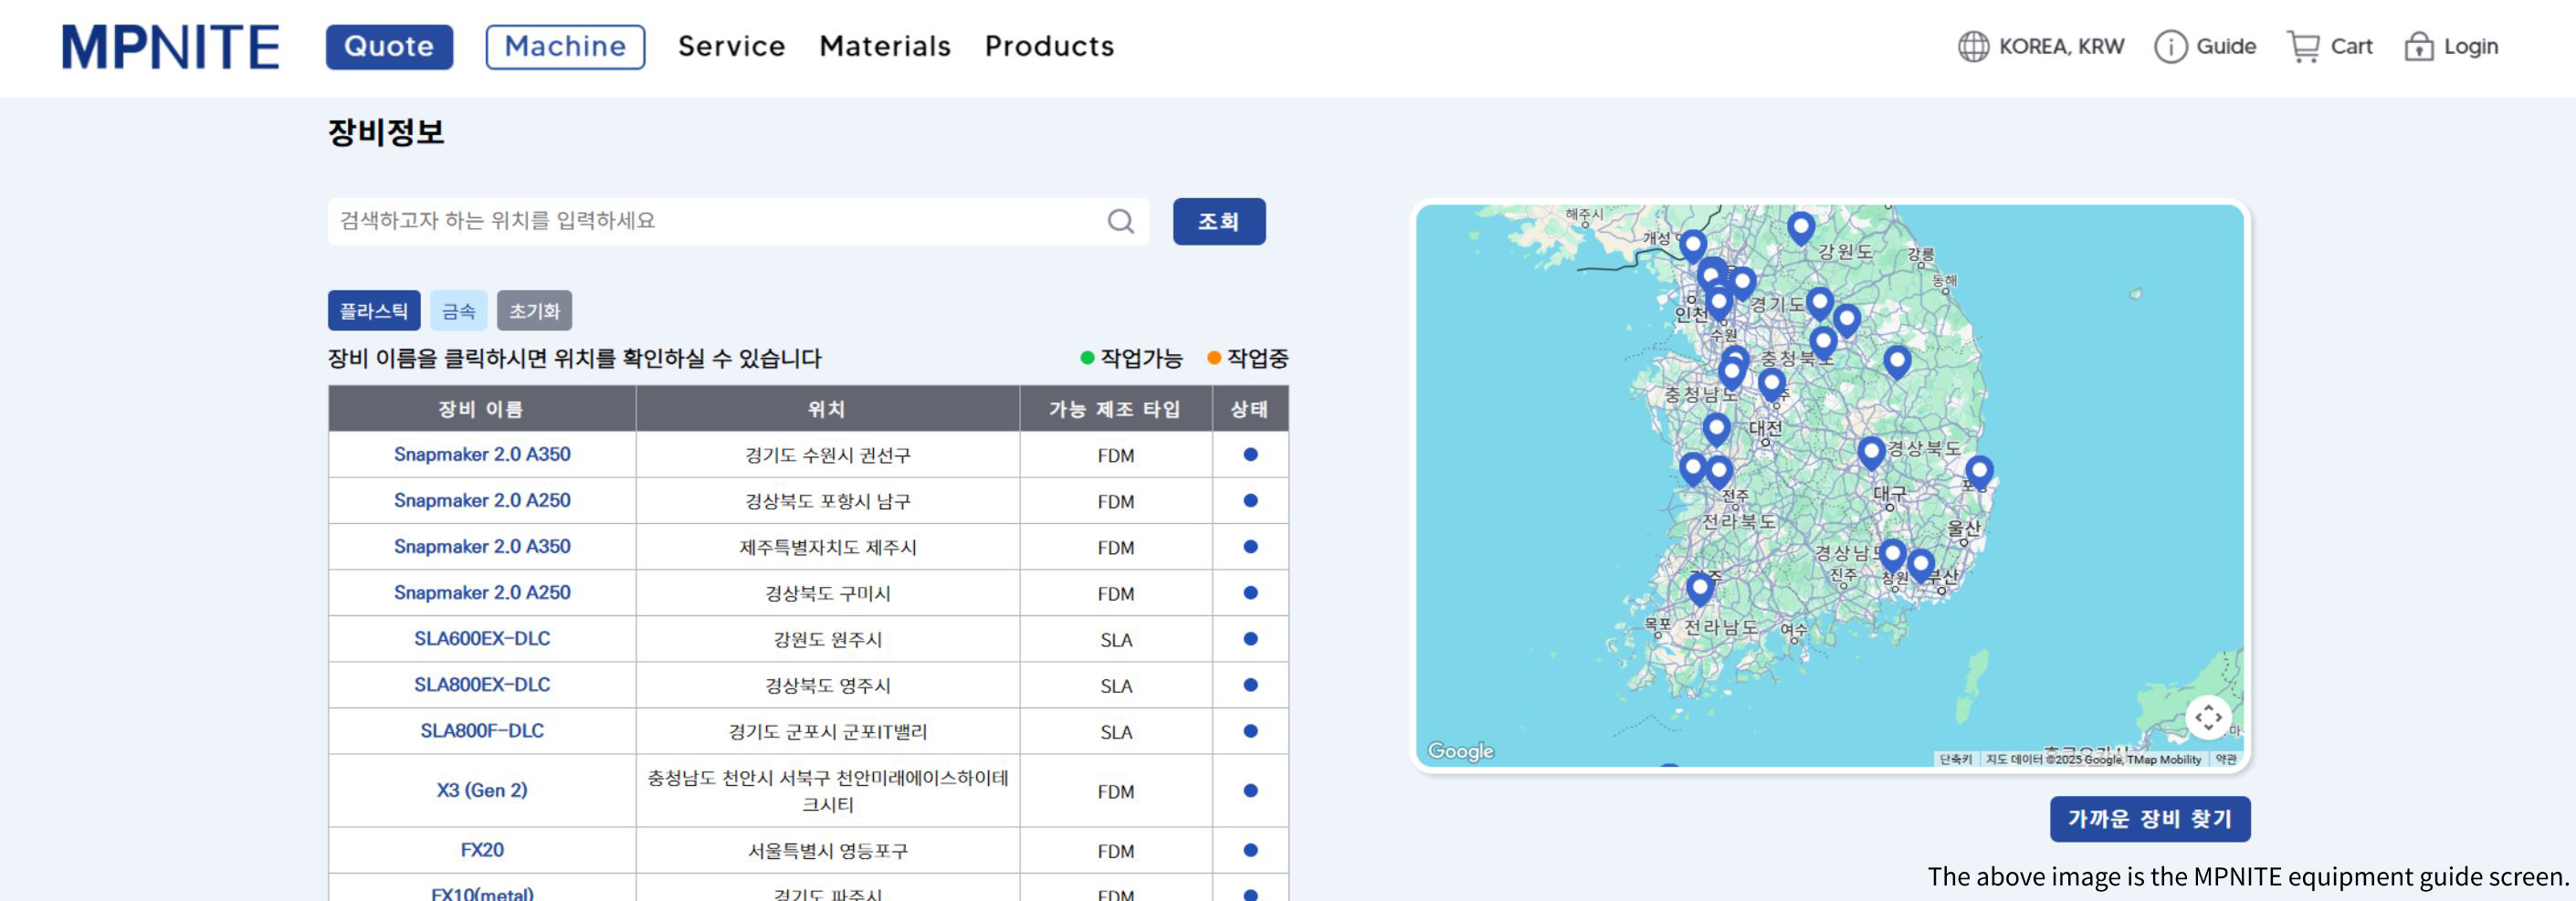This screenshot has width=2576, height=901.
Task: Open the Products menu
Action: [1049, 46]
